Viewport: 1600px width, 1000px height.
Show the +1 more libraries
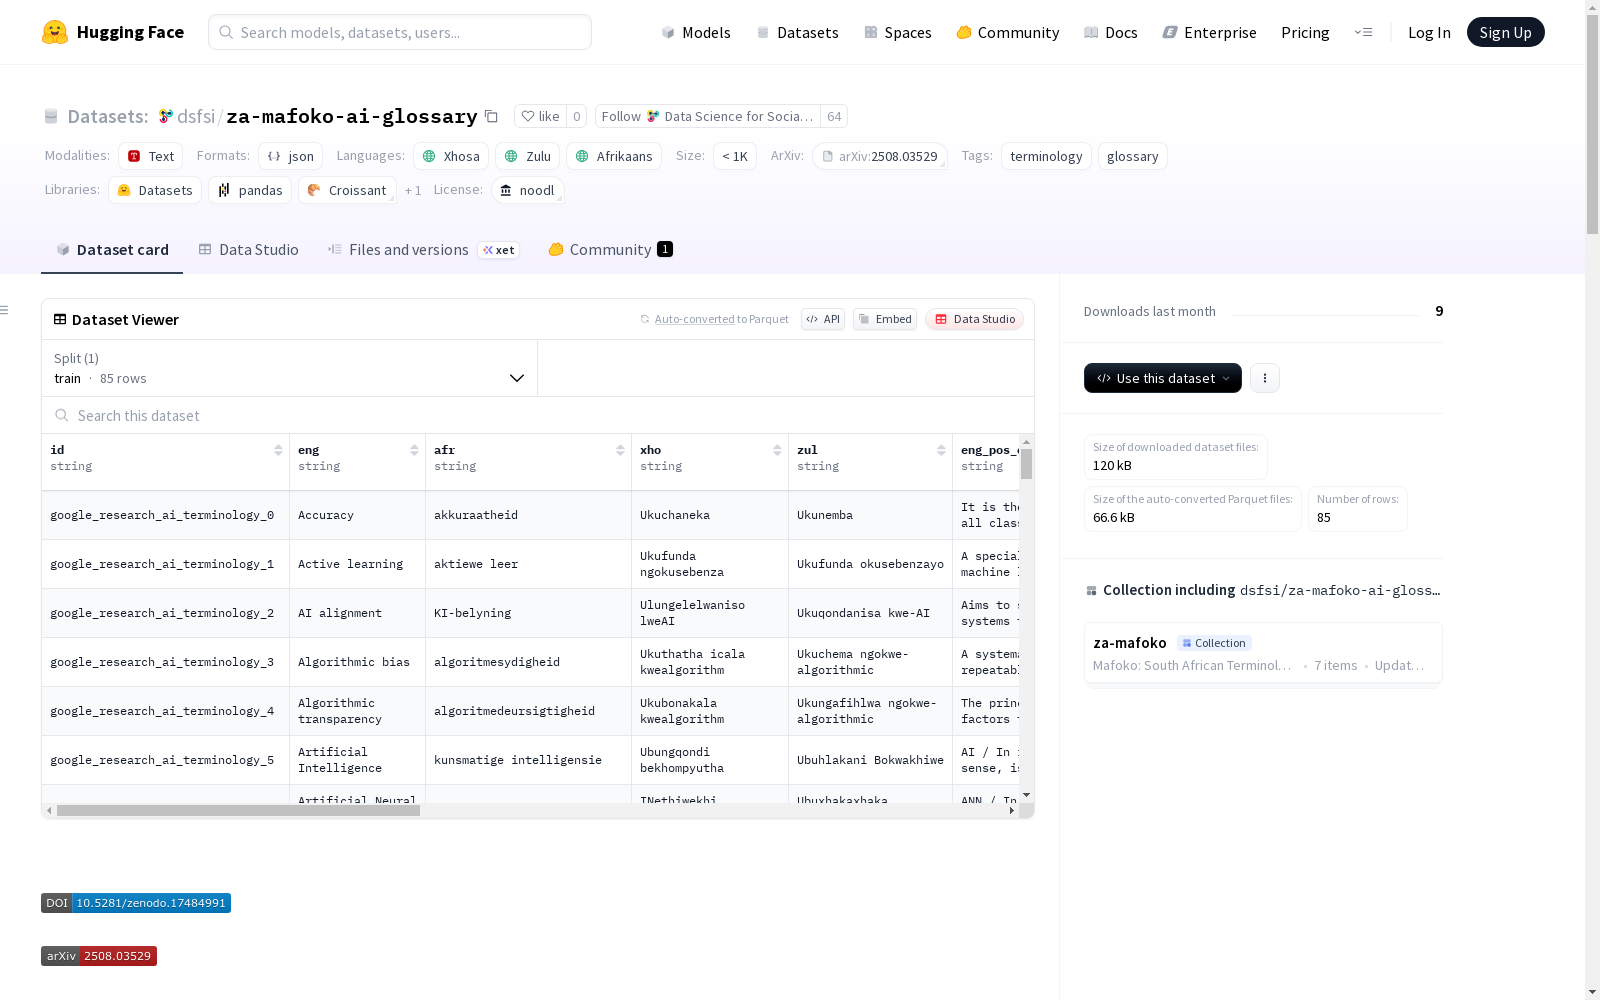[x=413, y=190]
